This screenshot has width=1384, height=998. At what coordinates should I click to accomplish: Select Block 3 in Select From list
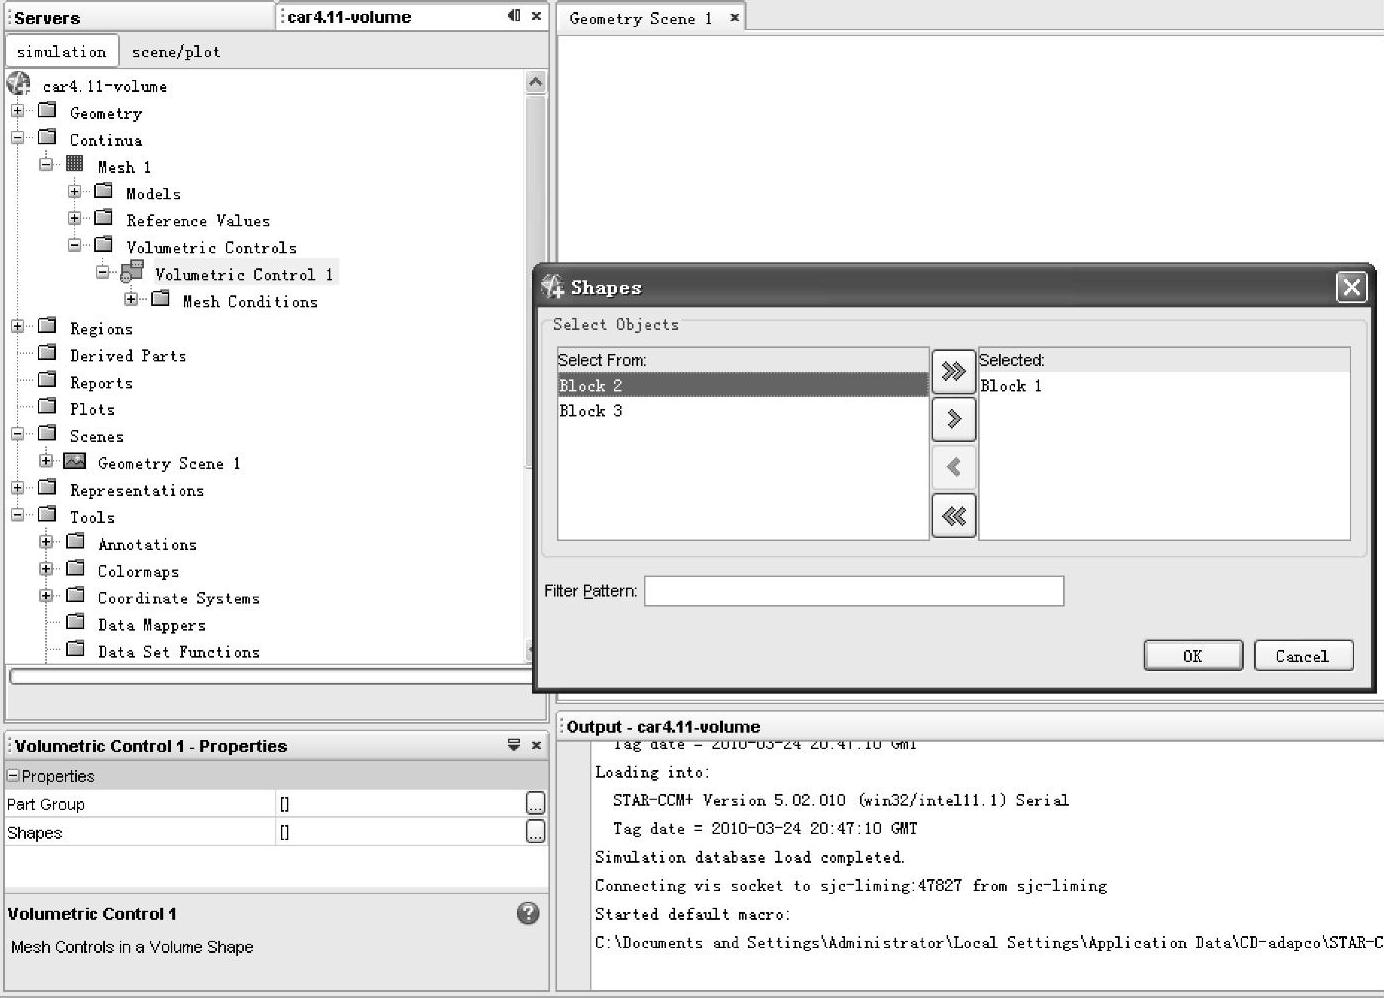[x=743, y=410]
